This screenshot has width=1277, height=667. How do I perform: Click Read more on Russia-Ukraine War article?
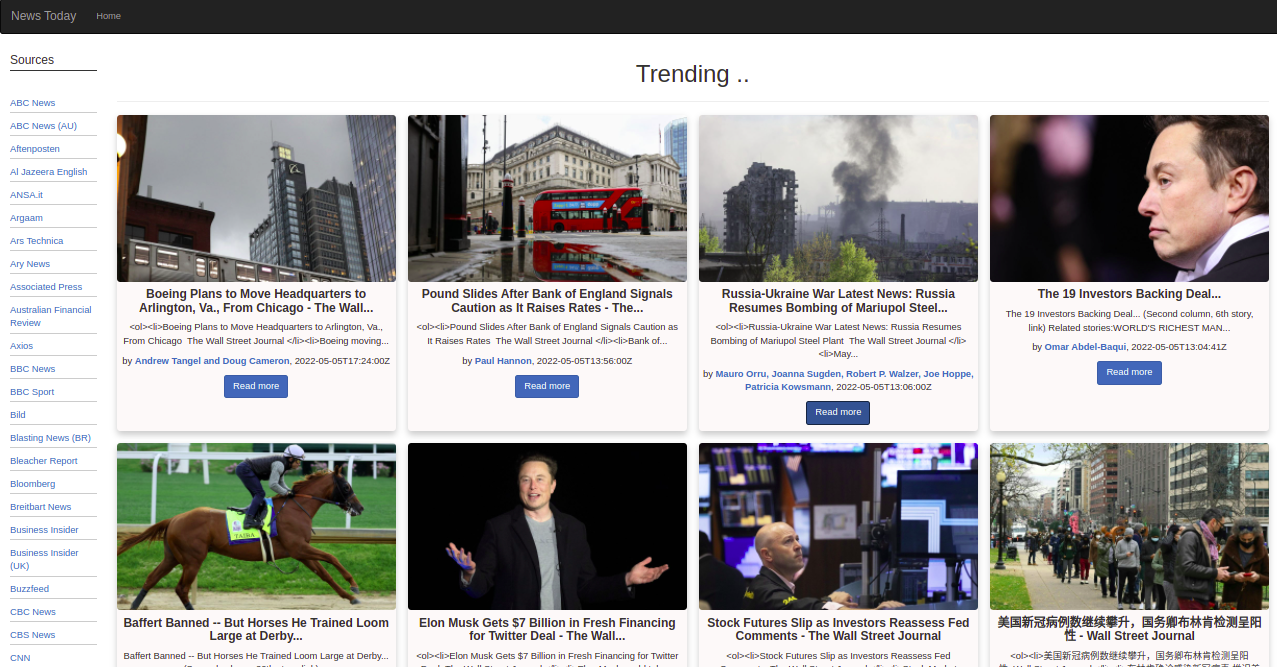[x=838, y=412]
